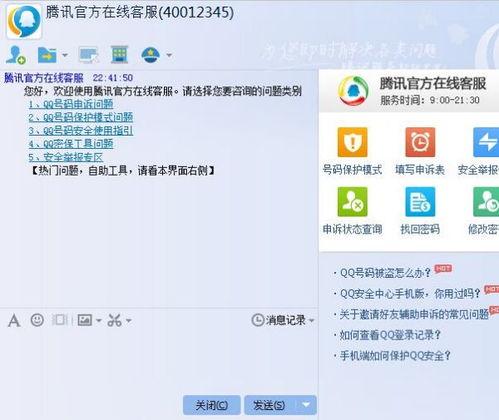The height and width of the screenshot is (420, 499).
Task: Open 填写申诉表 alarm clock icon
Action: tap(420, 142)
